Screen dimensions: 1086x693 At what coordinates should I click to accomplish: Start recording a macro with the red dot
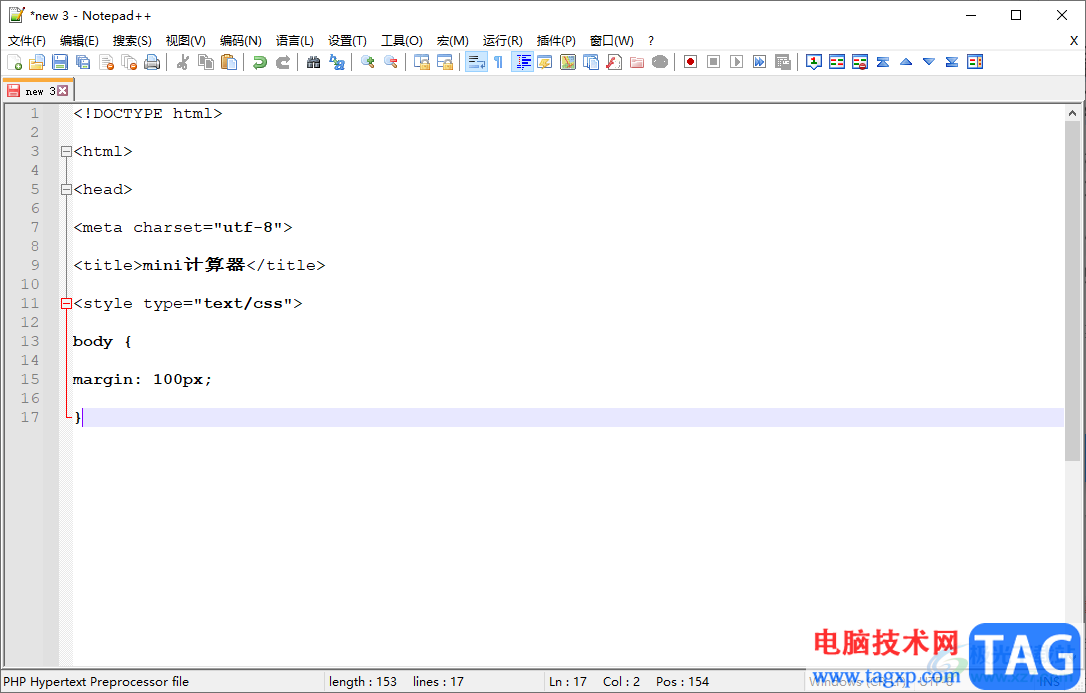pos(691,62)
